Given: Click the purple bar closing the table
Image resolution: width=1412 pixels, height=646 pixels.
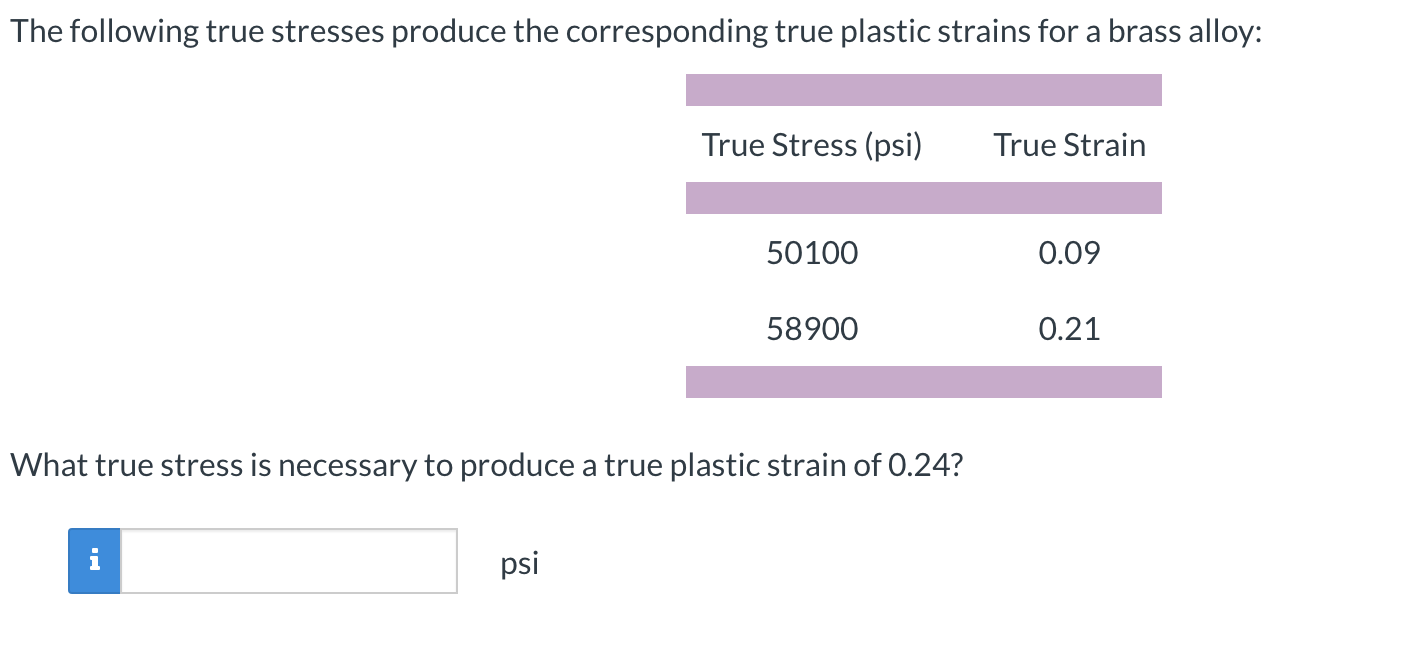Looking at the screenshot, I should click(924, 382).
